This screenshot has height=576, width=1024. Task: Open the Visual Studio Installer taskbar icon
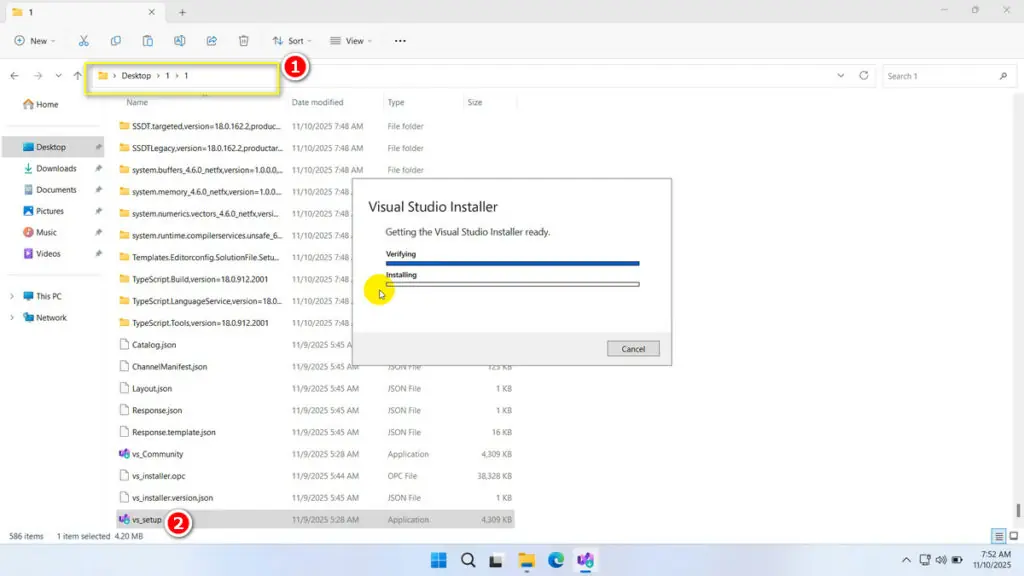(x=585, y=561)
